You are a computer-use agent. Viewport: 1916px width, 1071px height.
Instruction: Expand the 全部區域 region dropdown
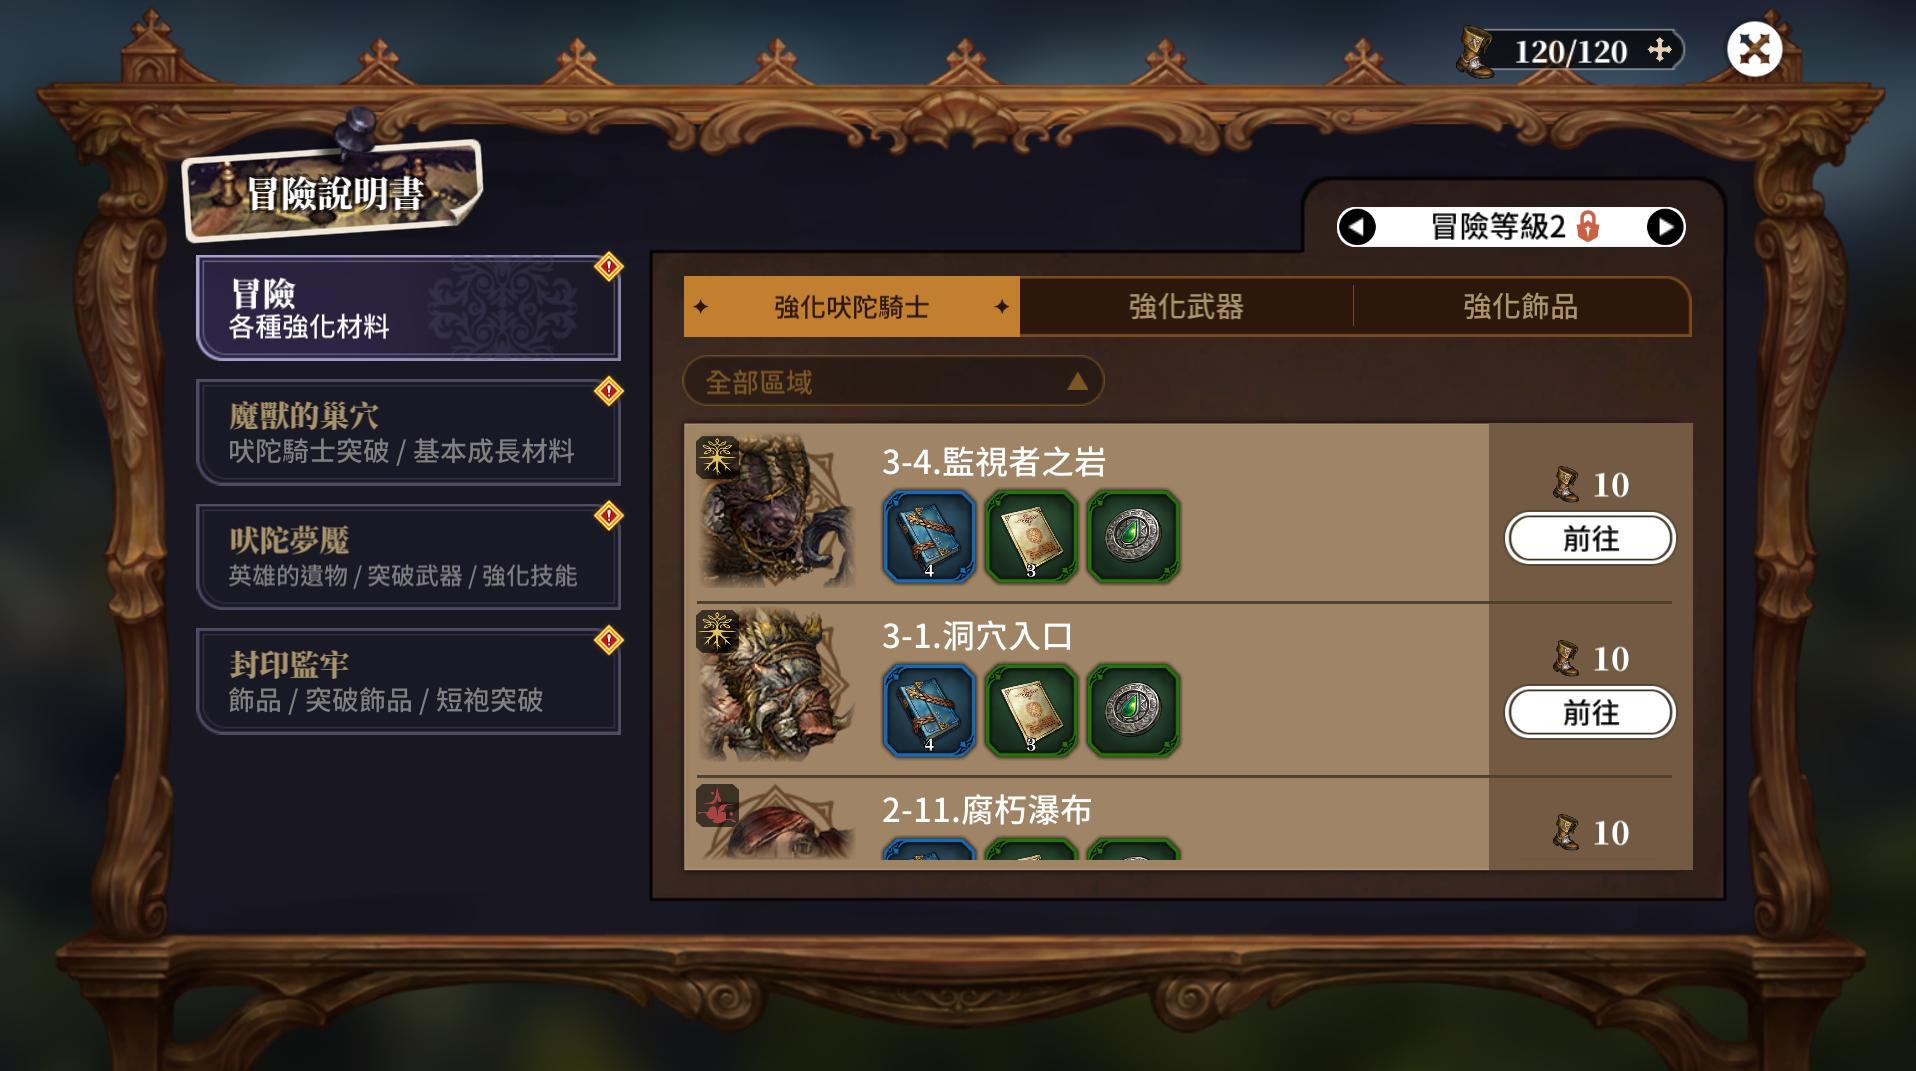point(893,381)
